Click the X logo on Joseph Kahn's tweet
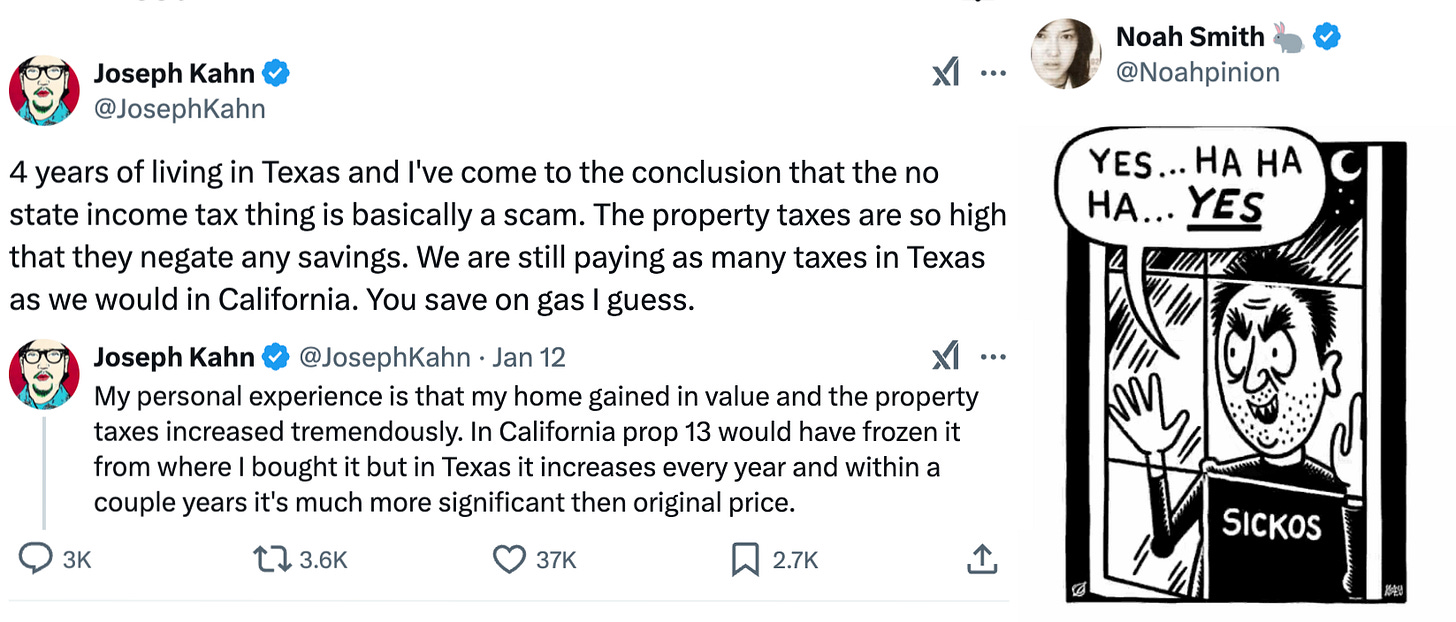This screenshot has width=1456, height=622. (x=944, y=73)
